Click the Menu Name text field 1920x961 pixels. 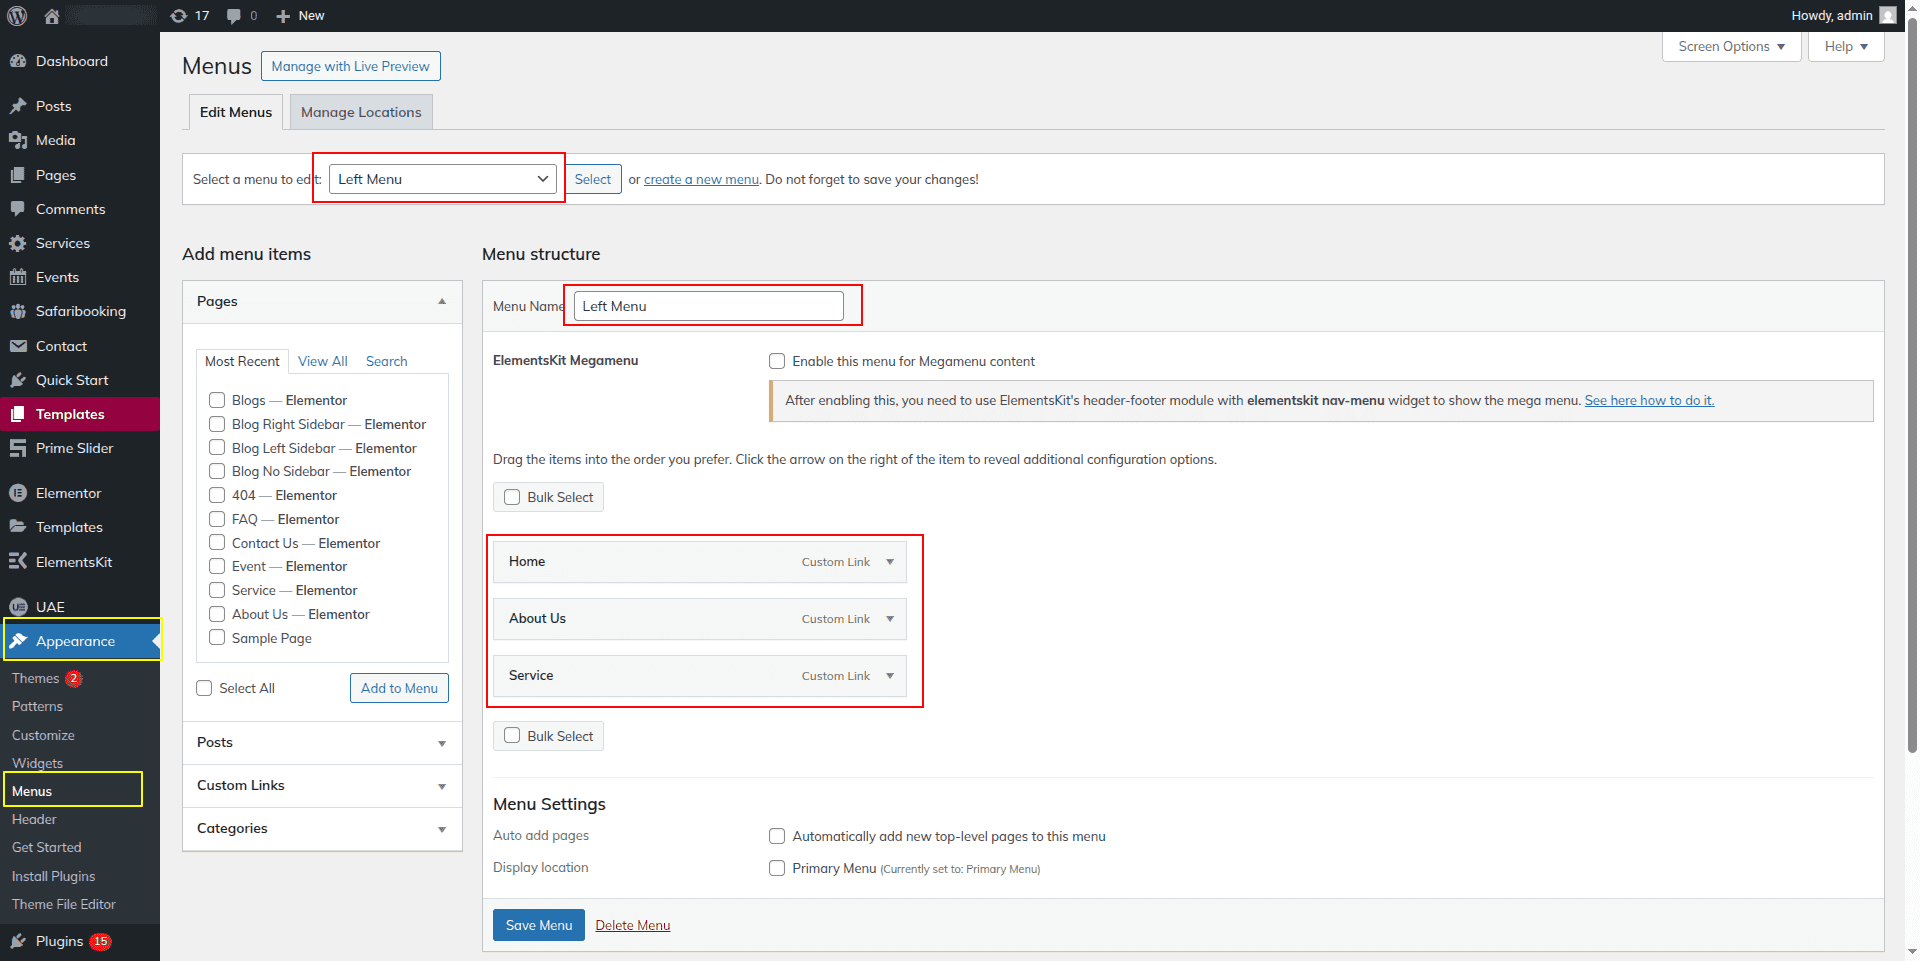click(708, 306)
